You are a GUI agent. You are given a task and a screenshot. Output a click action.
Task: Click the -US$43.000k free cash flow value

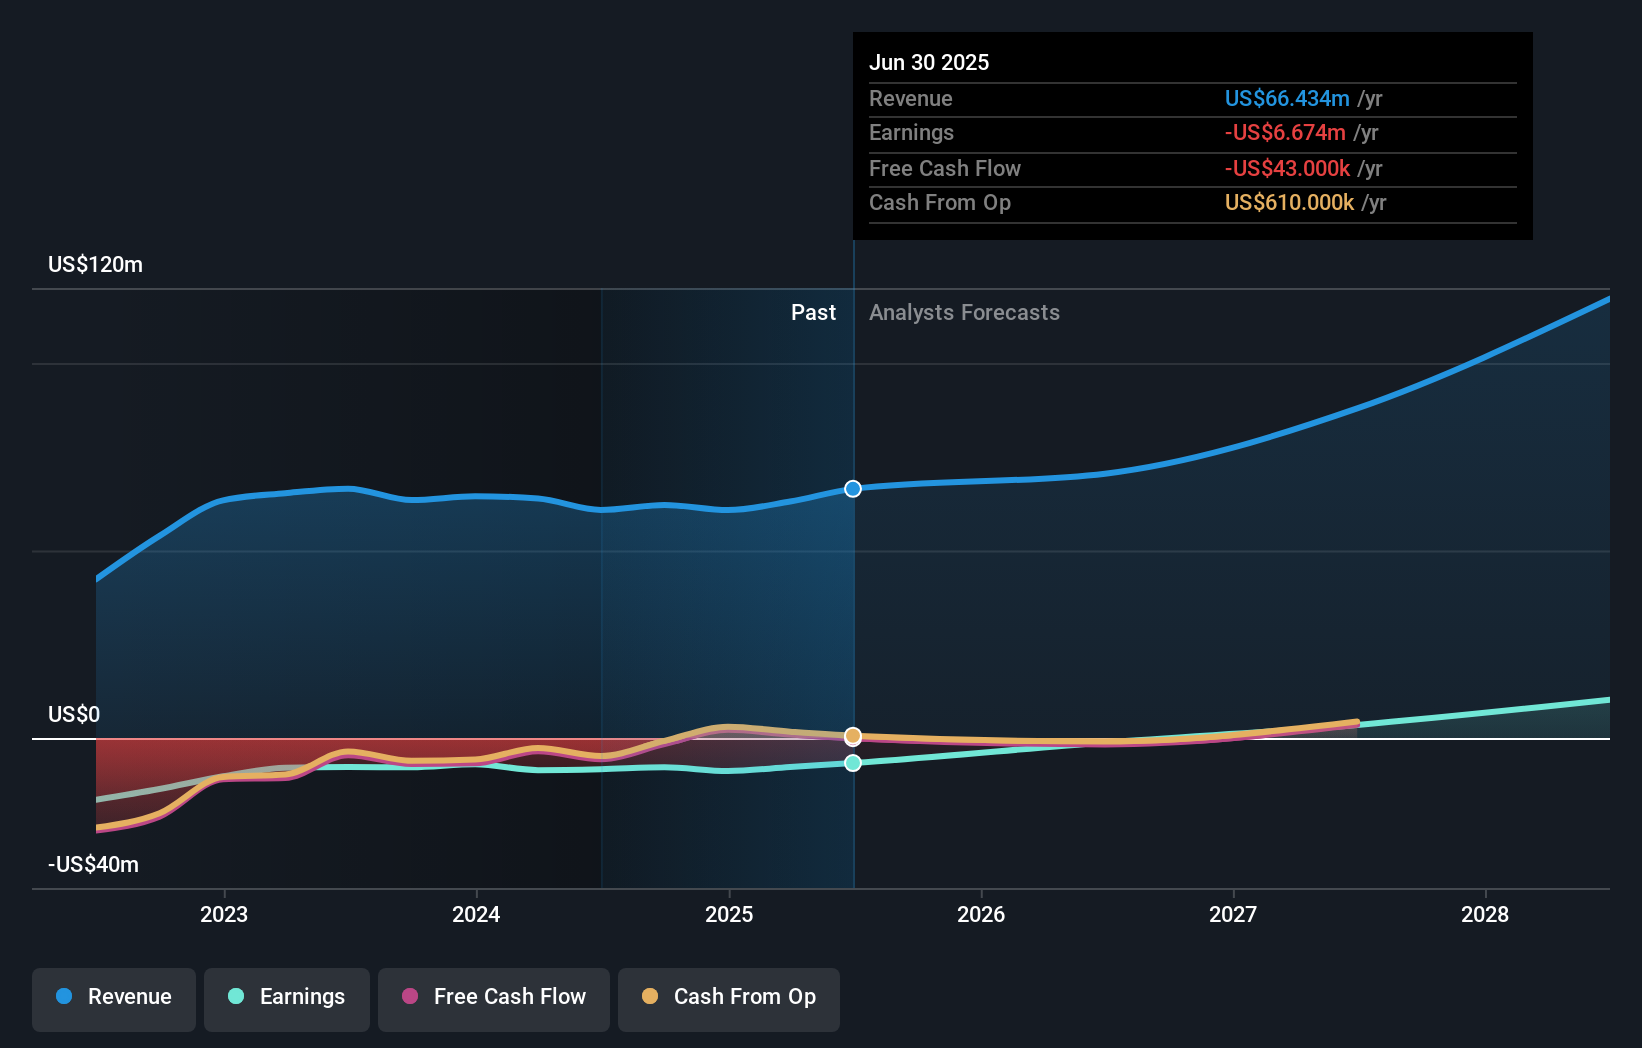pyautogui.click(x=1288, y=168)
